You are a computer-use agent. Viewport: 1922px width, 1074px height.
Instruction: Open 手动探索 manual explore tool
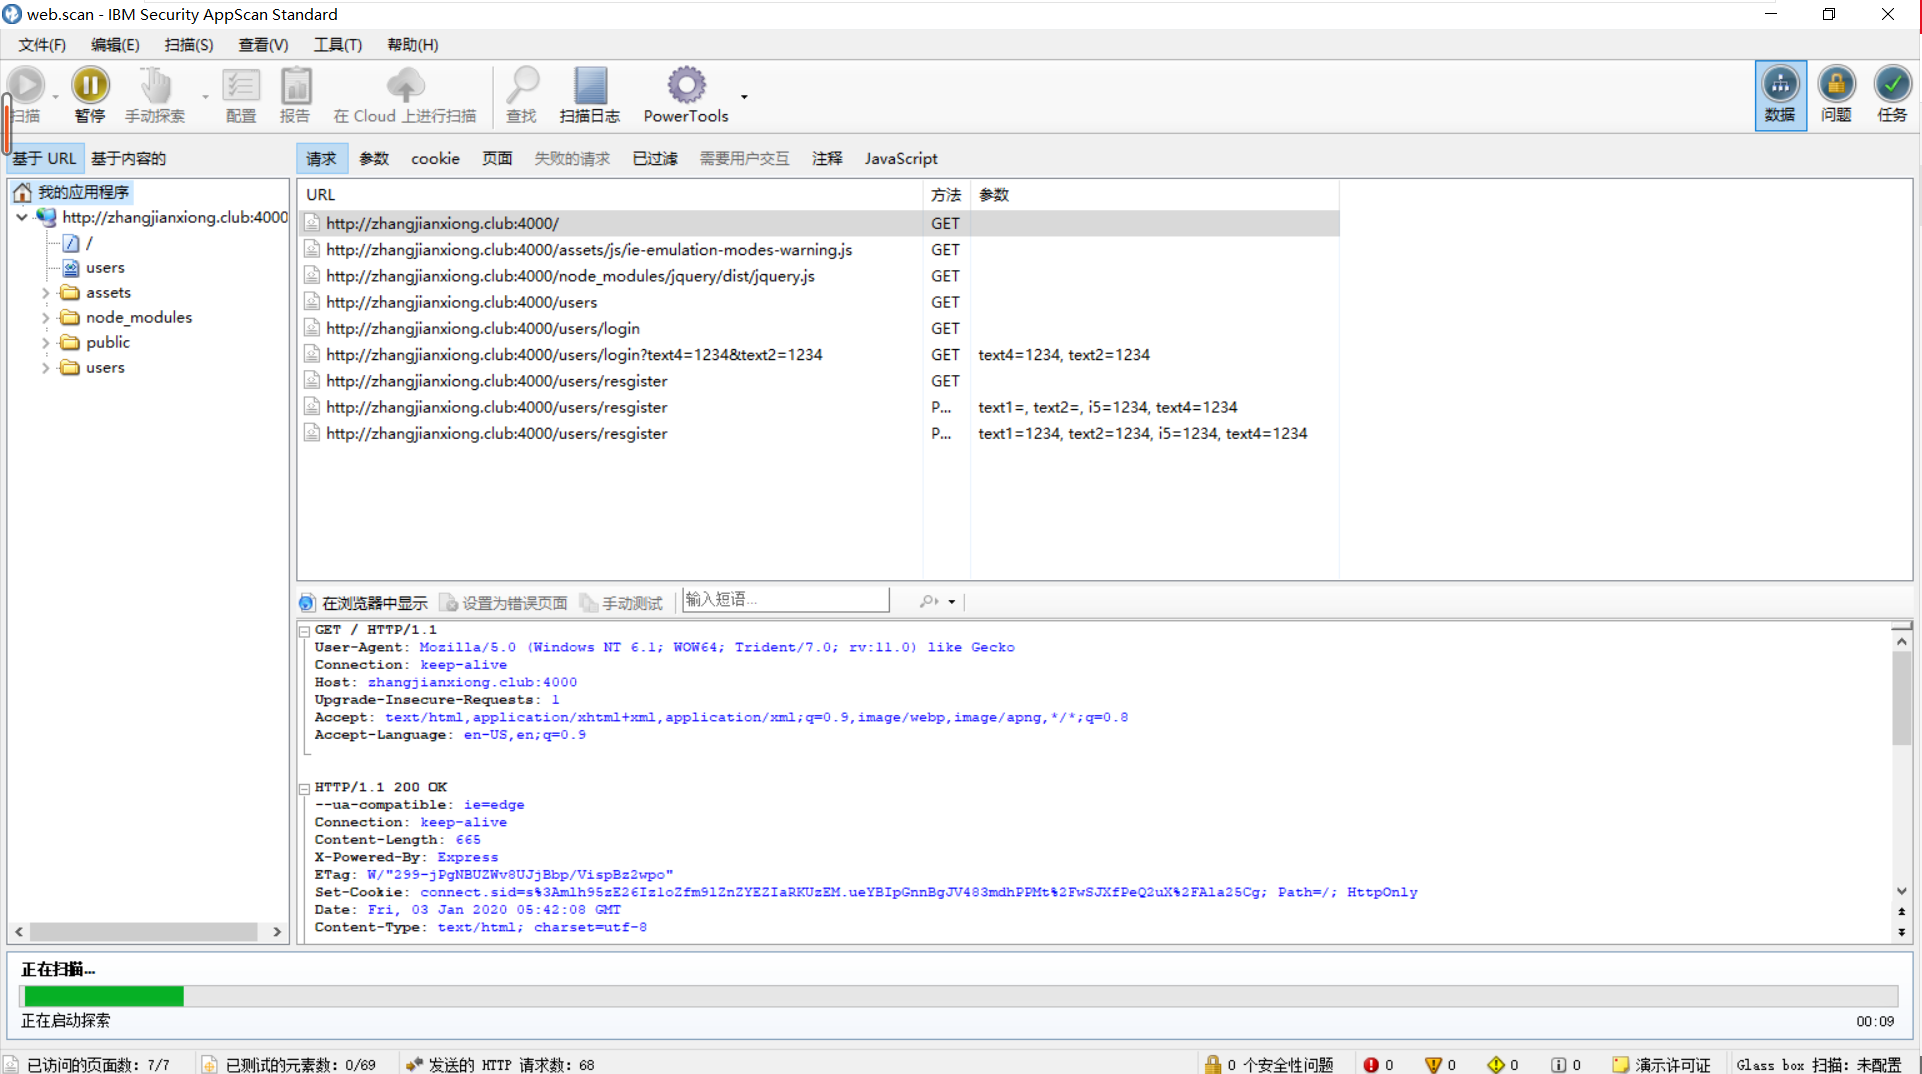155,96
